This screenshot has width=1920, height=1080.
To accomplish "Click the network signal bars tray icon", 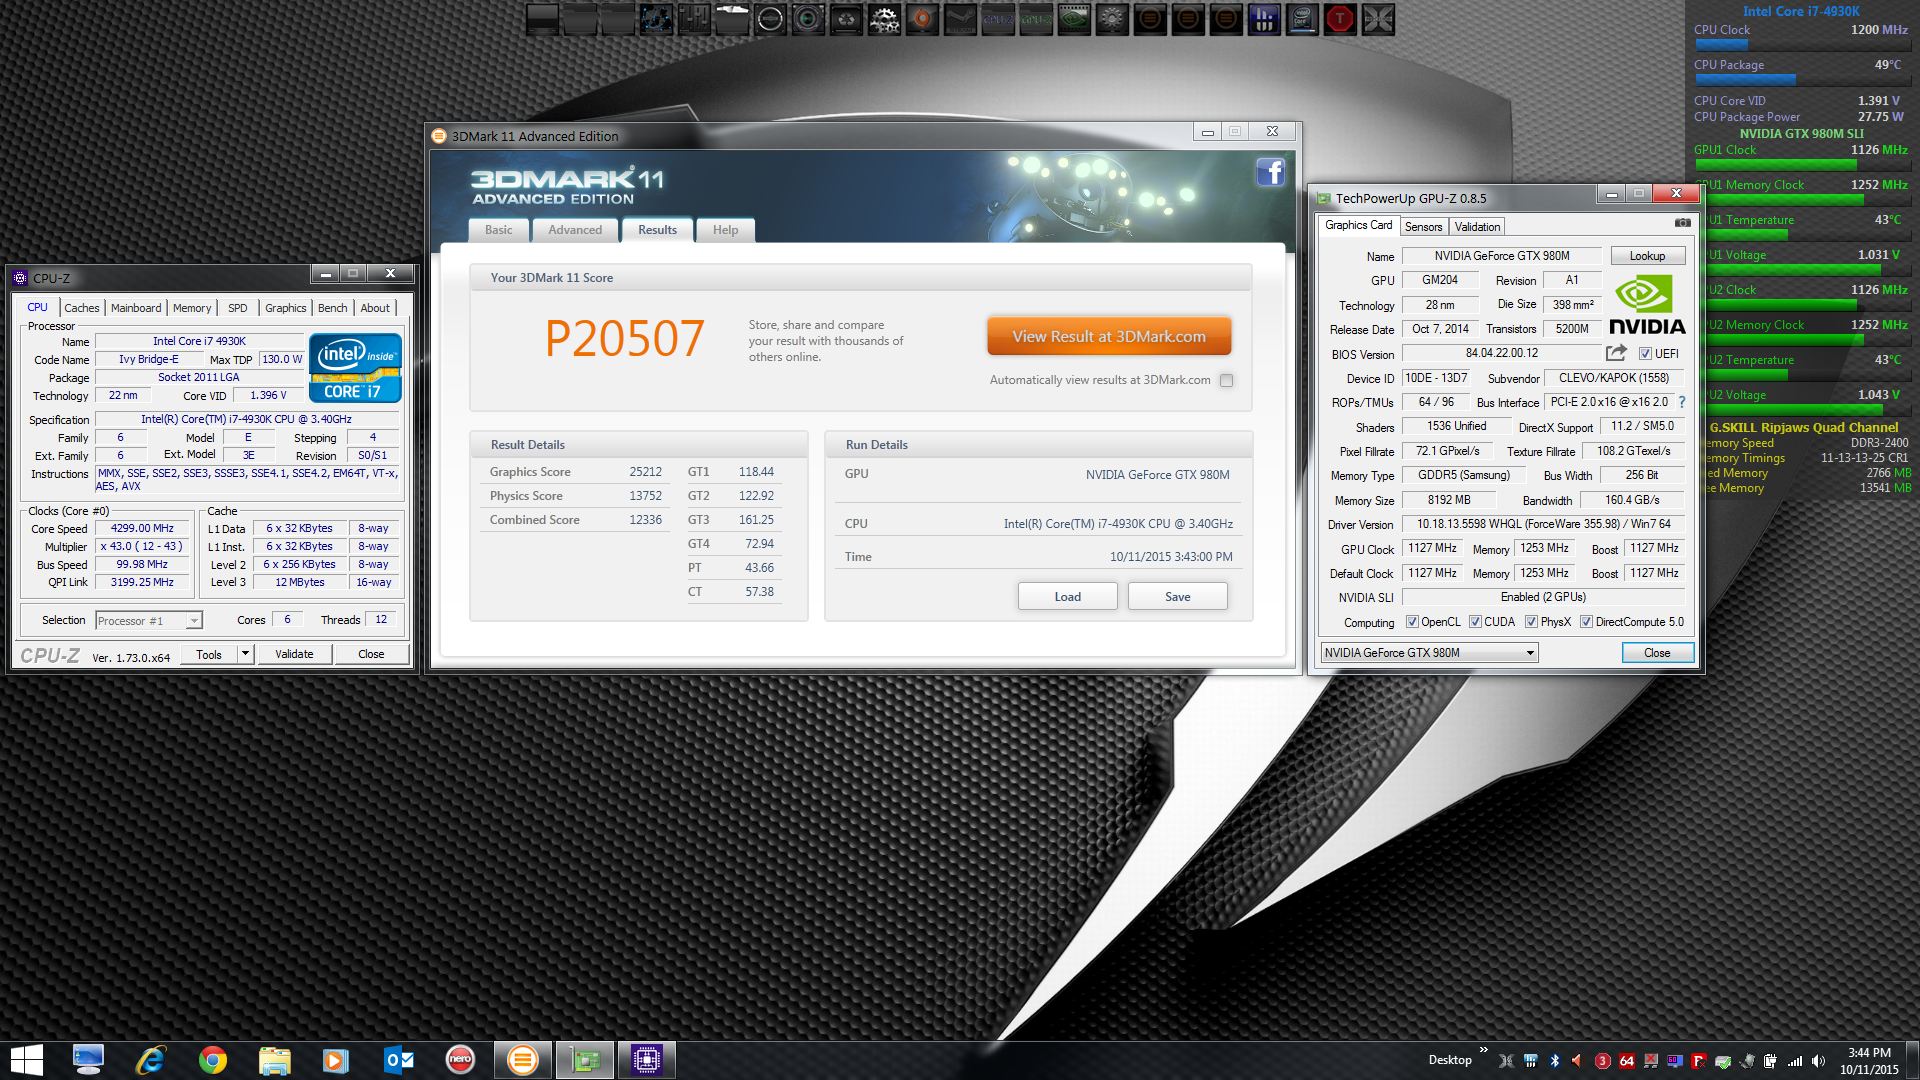I will click(x=1795, y=1061).
